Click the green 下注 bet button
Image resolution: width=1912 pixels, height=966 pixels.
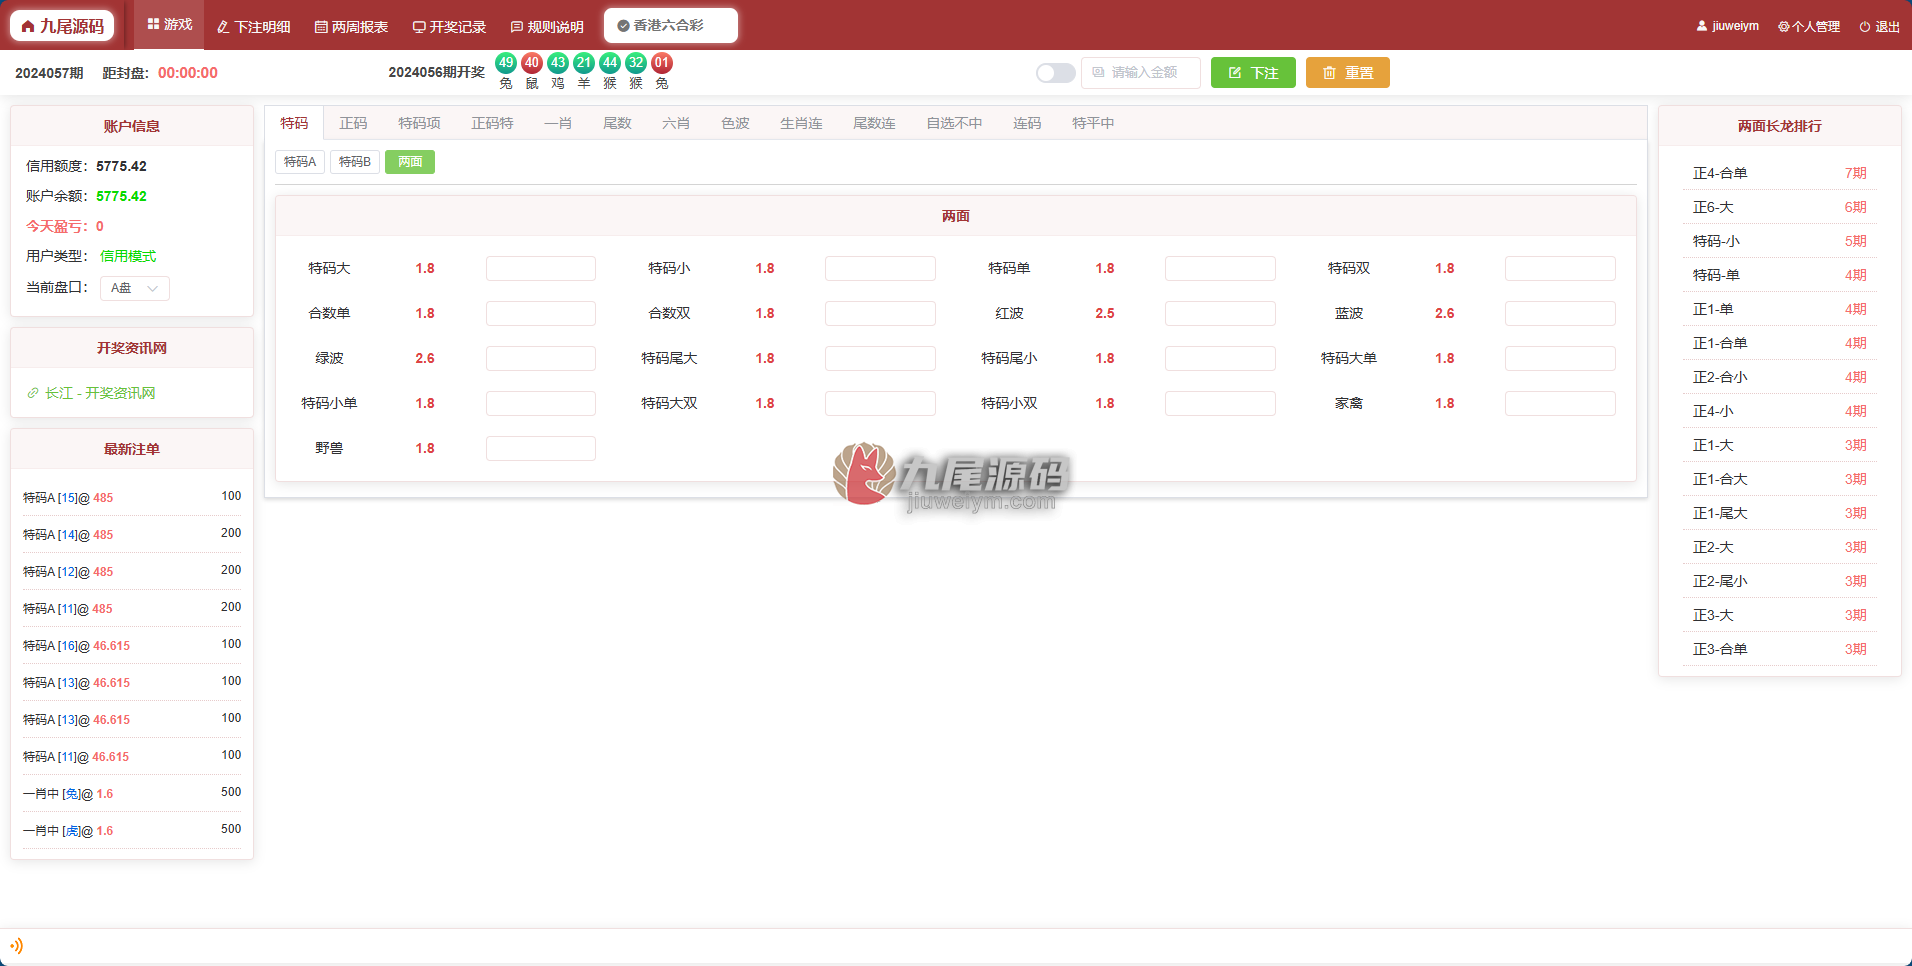click(1253, 73)
